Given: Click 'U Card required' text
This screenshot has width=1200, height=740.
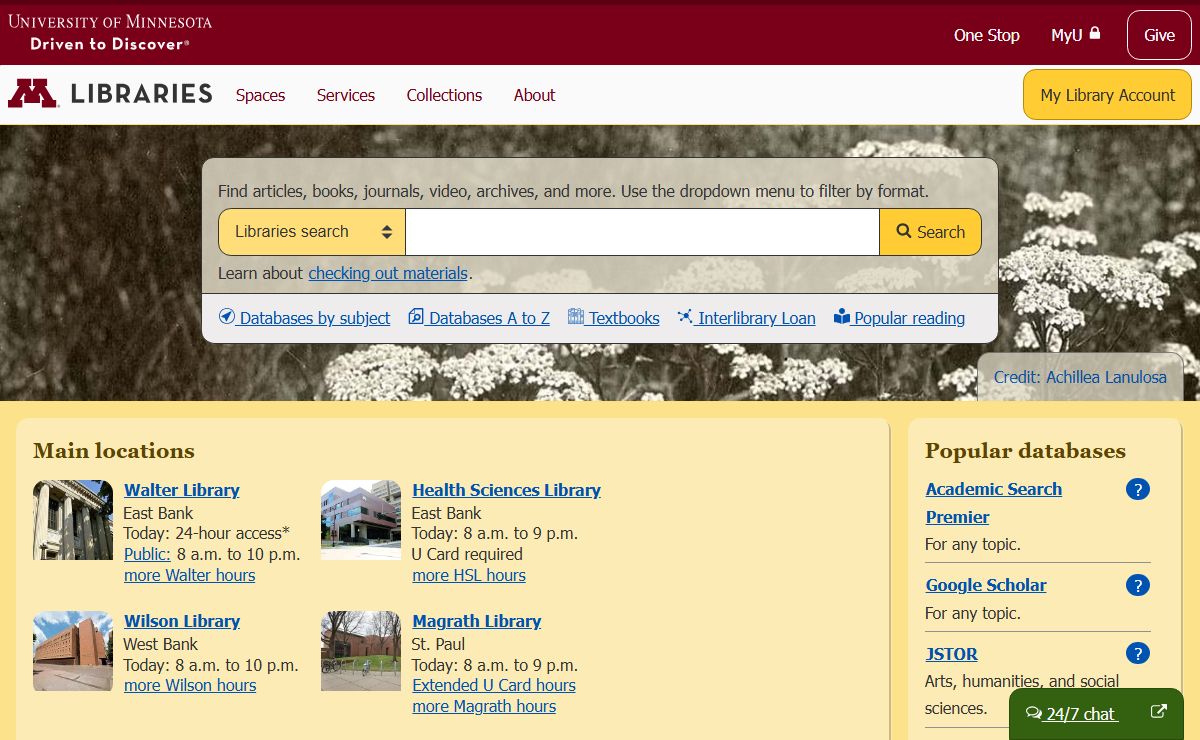Looking at the screenshot, I should [467, 554].
